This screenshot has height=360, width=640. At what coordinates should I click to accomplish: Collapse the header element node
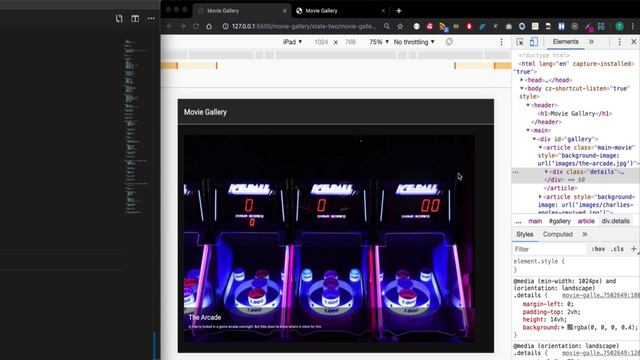pos(528,105)
